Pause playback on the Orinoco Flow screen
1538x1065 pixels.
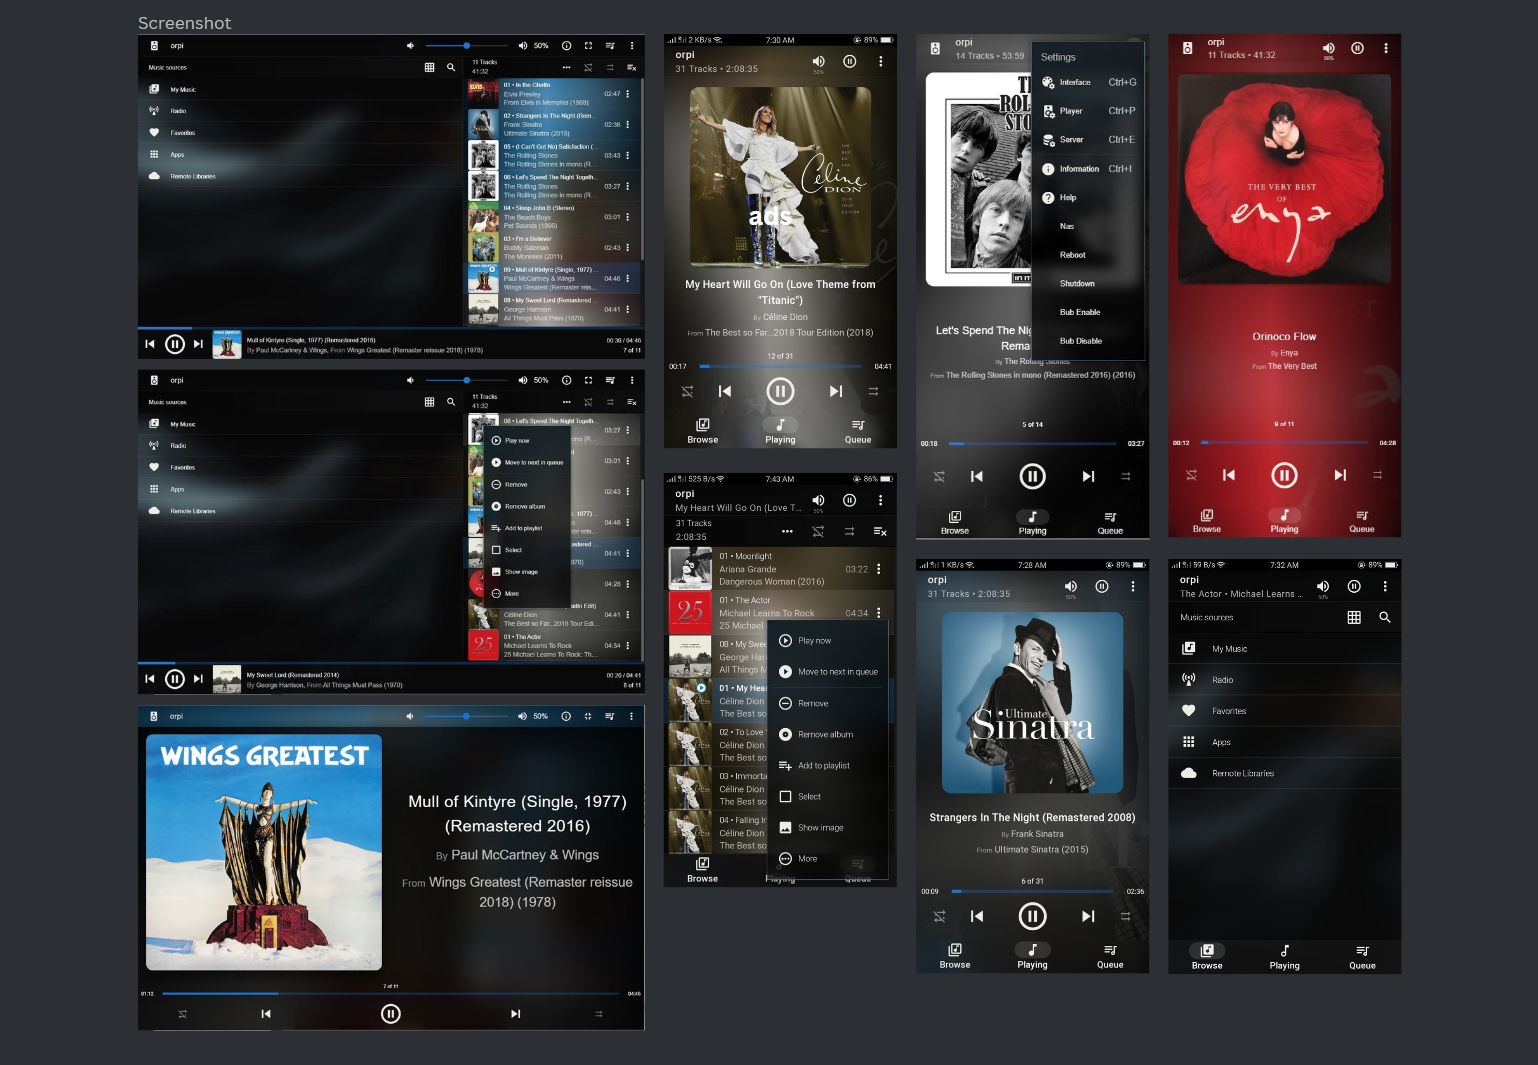pos(1284,475)
